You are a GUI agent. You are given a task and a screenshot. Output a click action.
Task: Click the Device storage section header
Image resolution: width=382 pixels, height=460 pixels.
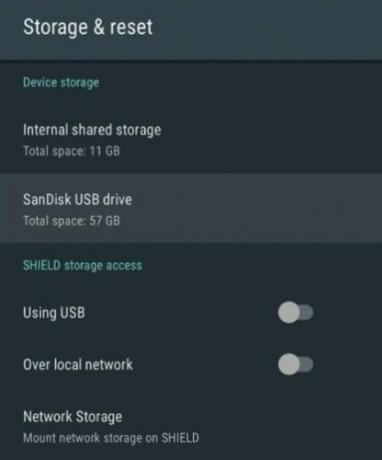(x=61, y=82)
